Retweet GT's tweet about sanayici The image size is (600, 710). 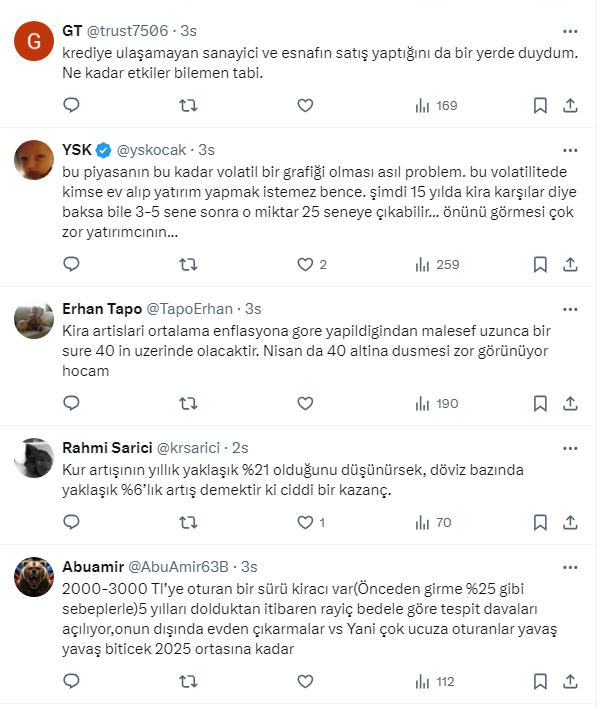point(187,105)
